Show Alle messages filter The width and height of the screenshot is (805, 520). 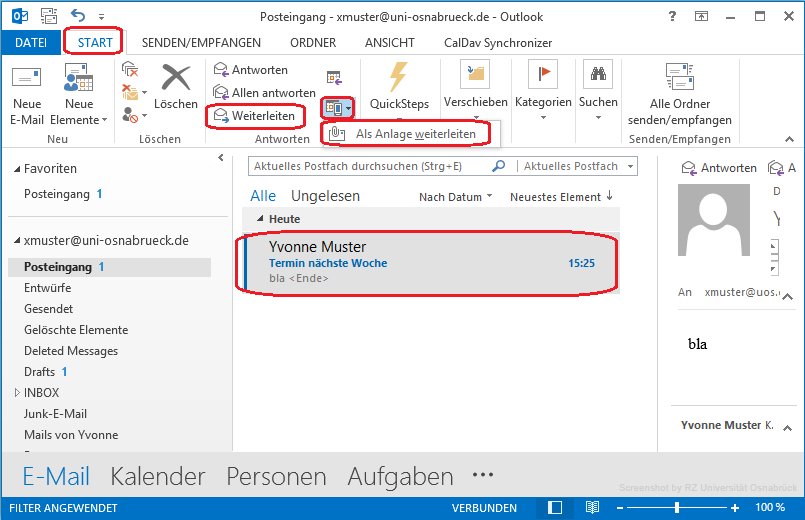pos(263,196)
